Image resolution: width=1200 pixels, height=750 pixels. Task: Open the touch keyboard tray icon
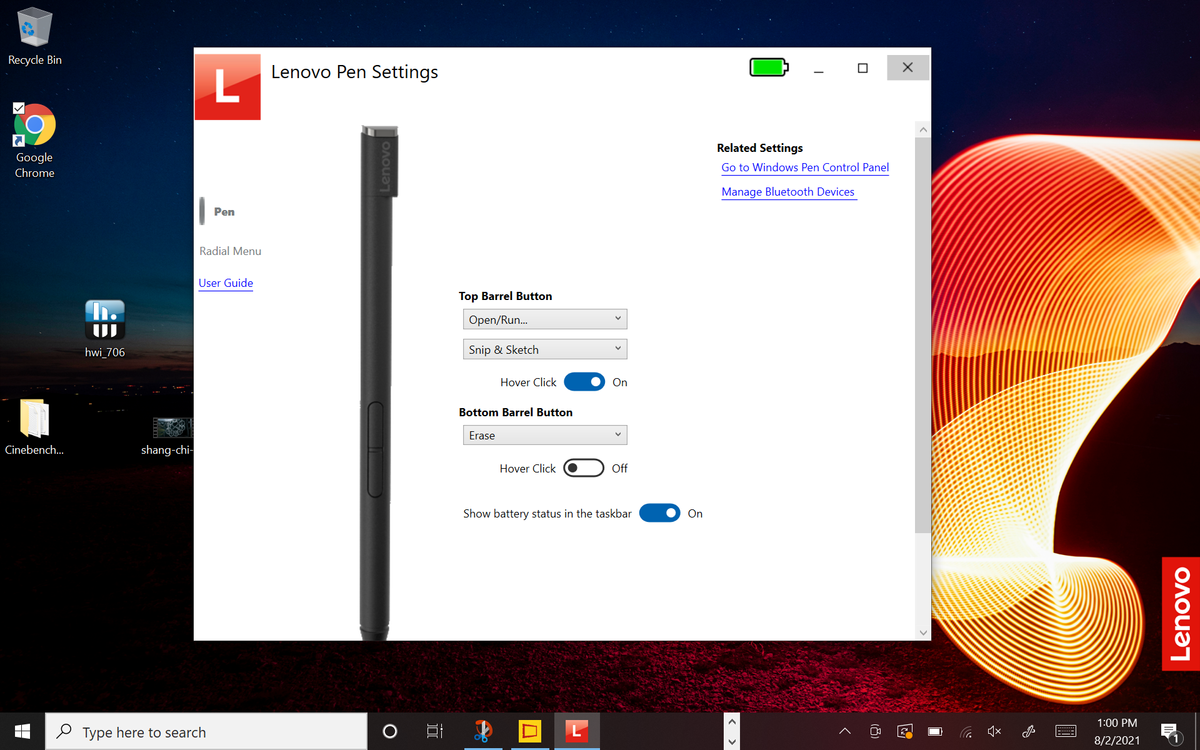click(x=1065, y=731)
